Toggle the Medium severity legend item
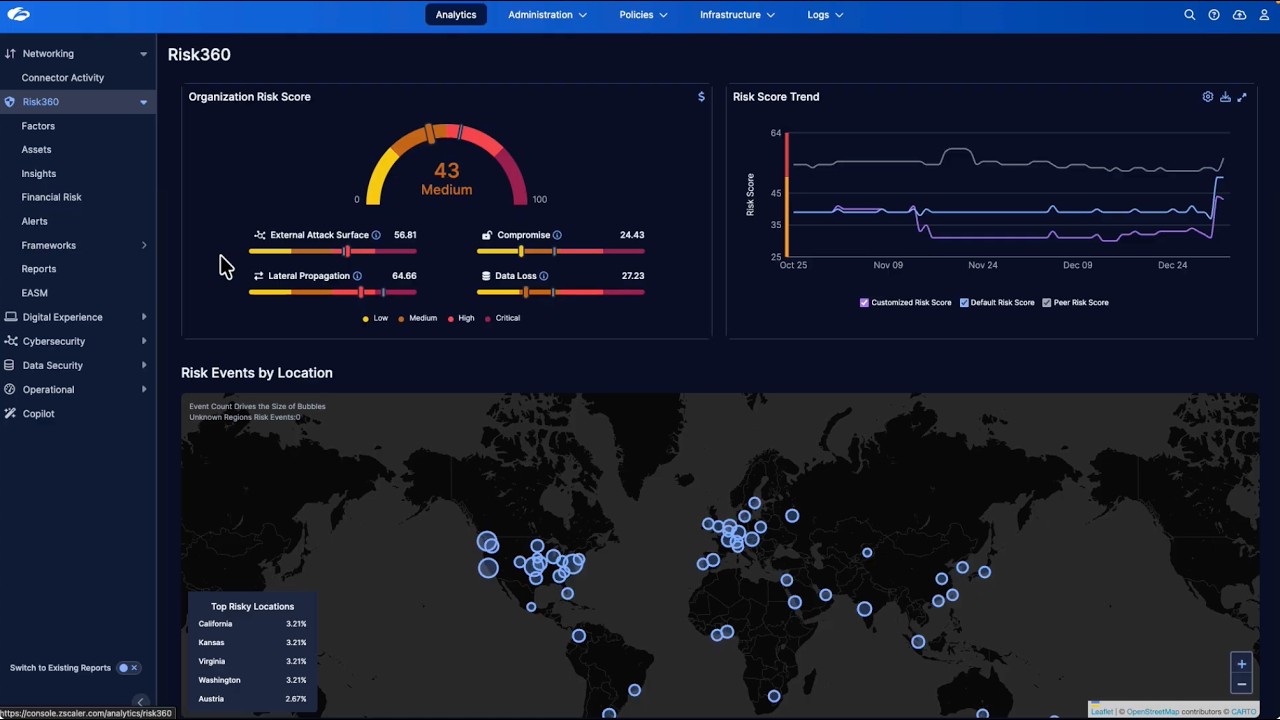The width and height of the screenshot is (1280, 720). tap(418, 318)
